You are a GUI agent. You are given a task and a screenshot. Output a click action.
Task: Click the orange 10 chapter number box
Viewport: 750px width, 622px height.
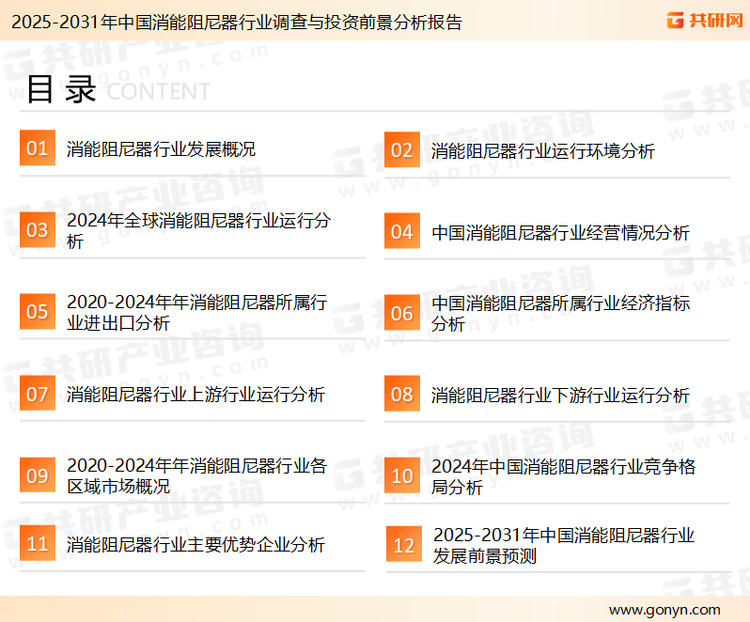point(402,476)
